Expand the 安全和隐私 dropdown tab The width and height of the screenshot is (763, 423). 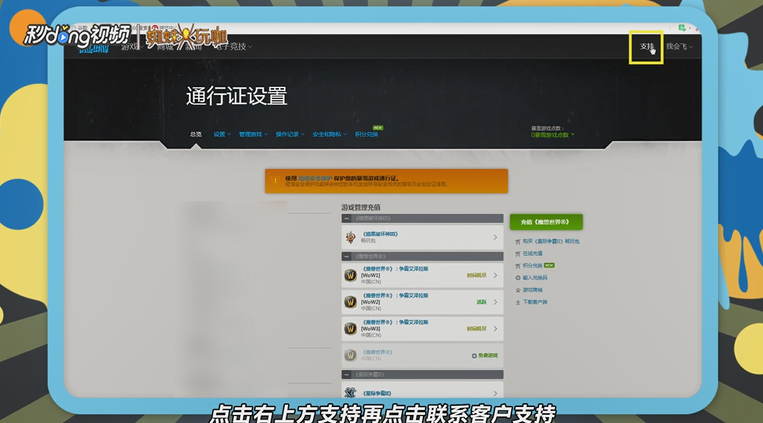pyautogui.click(x=329, y=134)
